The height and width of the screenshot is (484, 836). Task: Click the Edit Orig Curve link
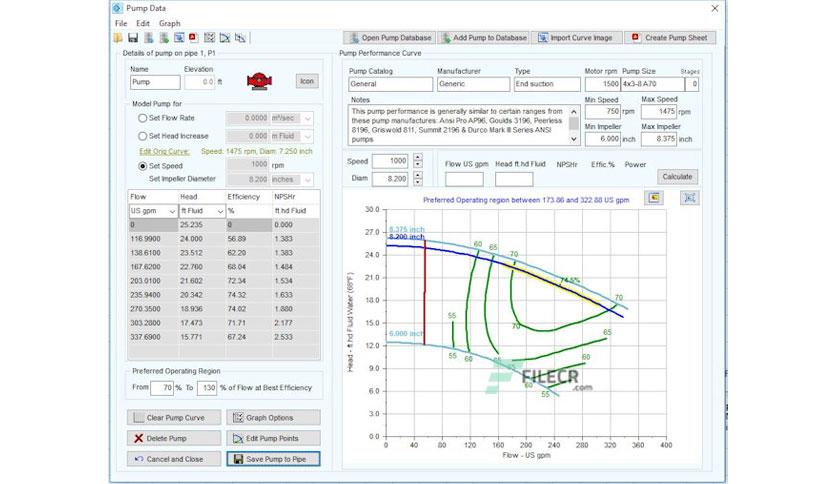pyautogui.click(x=164, y=151)
